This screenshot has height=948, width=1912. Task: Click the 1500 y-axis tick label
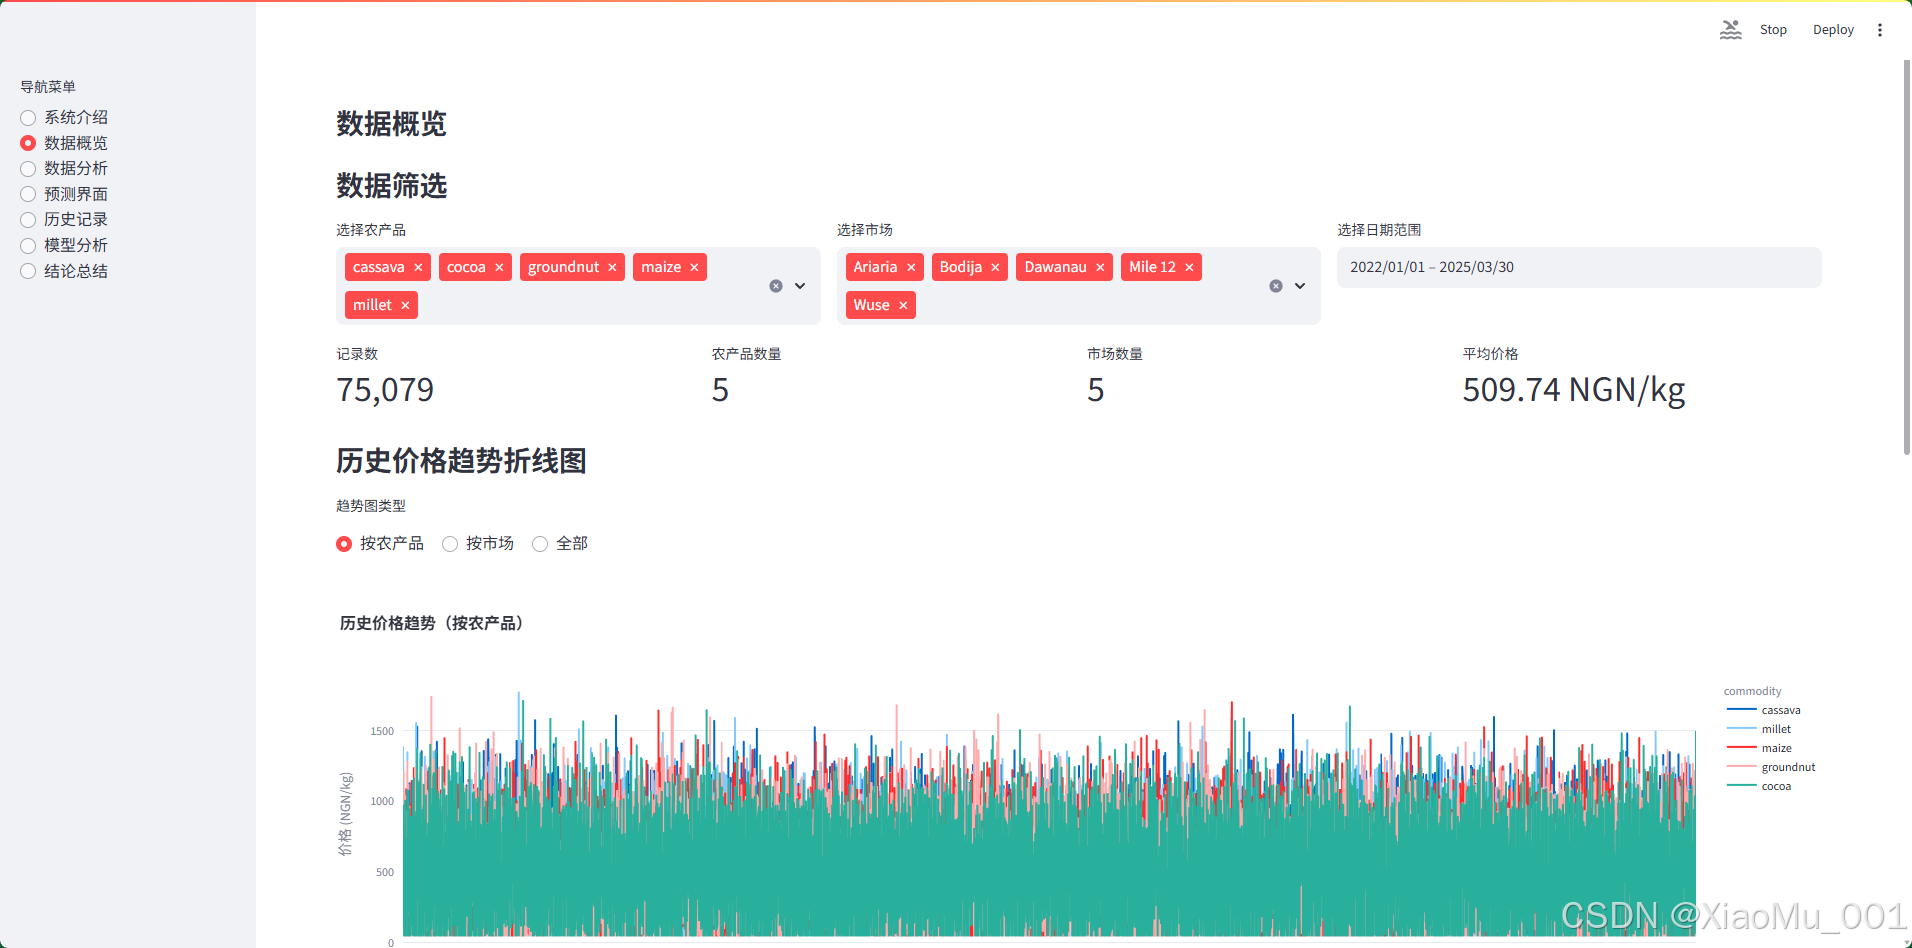click(x=382, y=731)
